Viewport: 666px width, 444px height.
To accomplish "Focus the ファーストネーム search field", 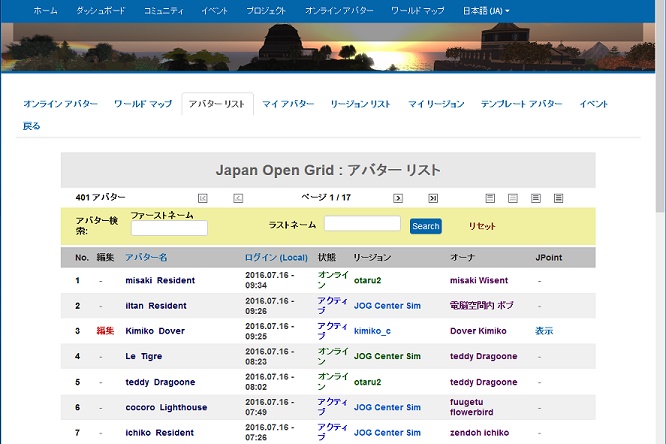I will click(169, 228).
